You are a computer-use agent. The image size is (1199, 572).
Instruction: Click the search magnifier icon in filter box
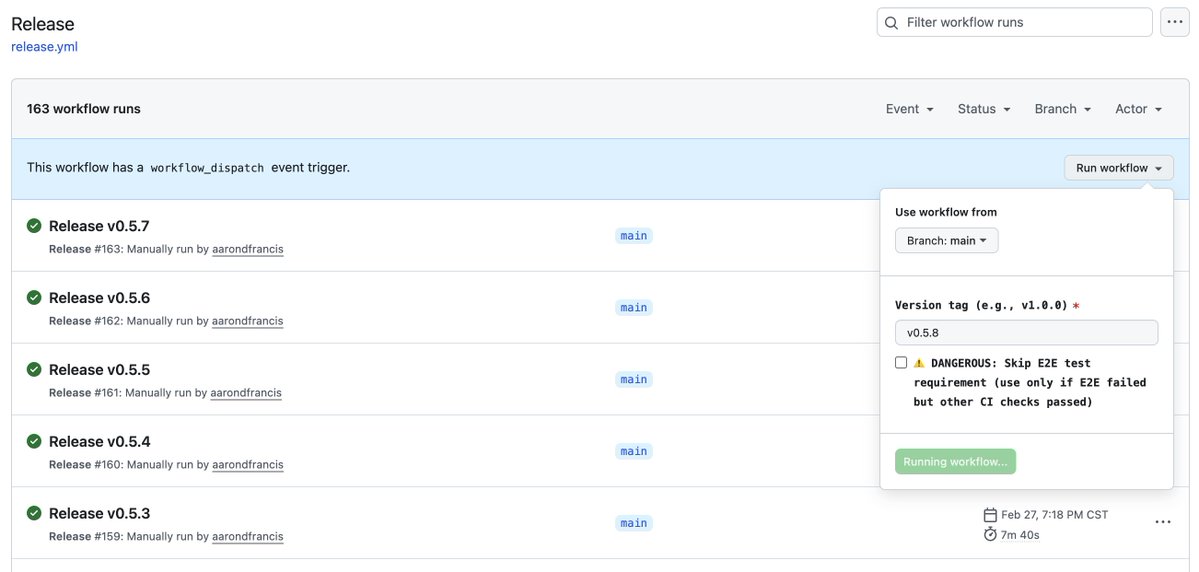click(891, 23)
